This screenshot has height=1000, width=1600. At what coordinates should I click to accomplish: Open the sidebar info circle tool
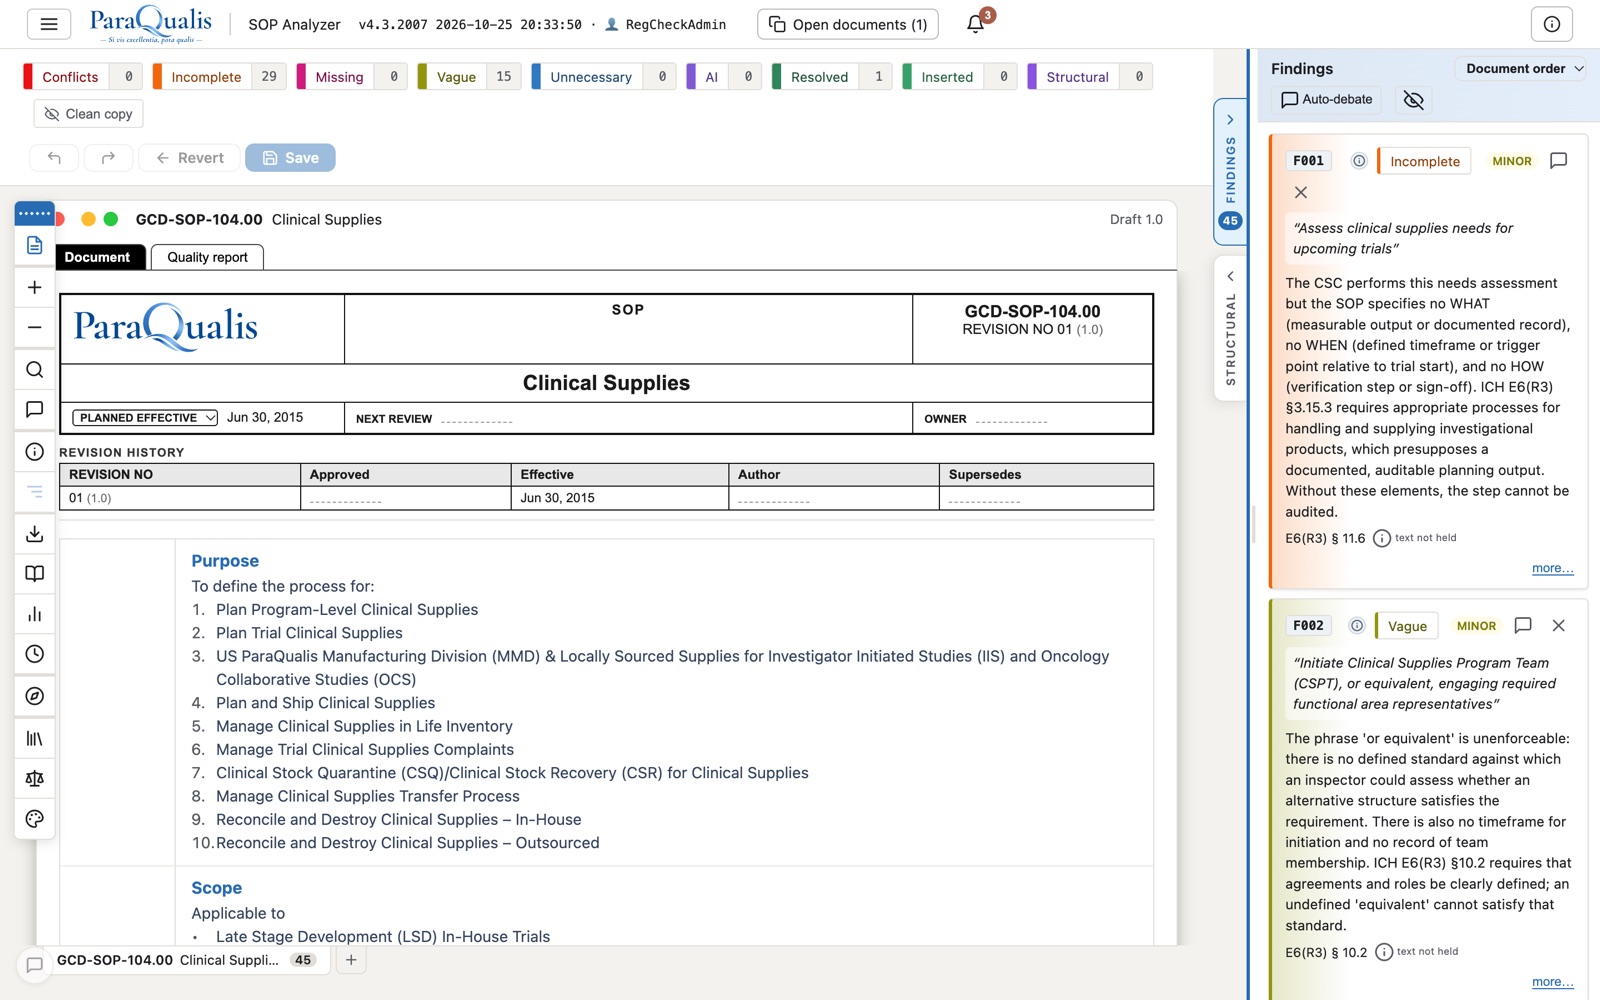pyautogui.click(x=34, y=451)
